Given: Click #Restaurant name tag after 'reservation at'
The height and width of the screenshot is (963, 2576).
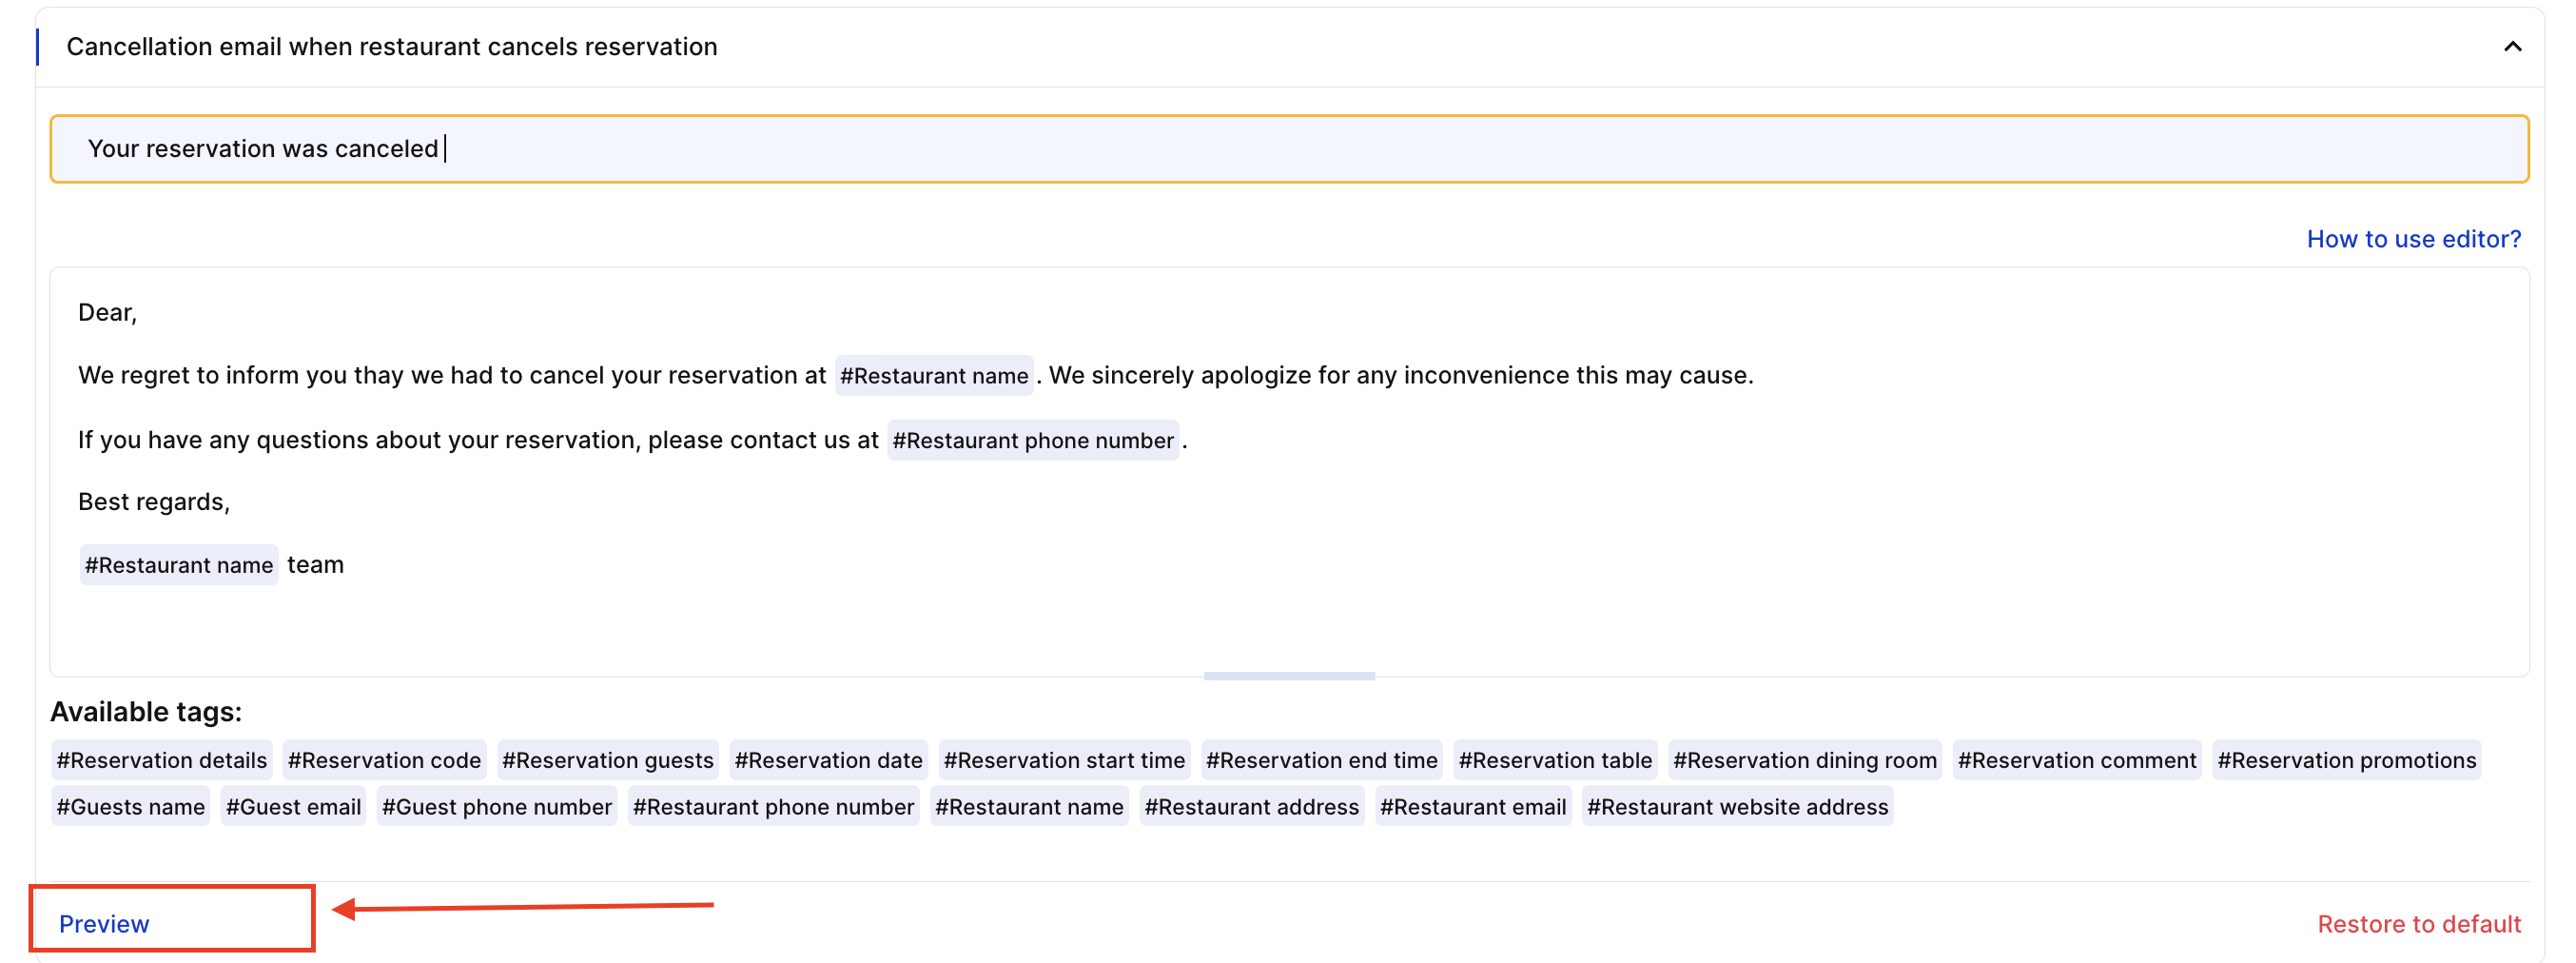Looking at the screenshot, I should (x=934, y=375).
